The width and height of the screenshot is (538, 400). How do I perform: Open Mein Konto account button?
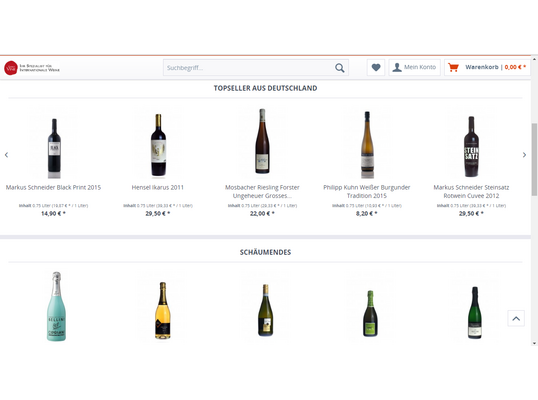point(414,67)
